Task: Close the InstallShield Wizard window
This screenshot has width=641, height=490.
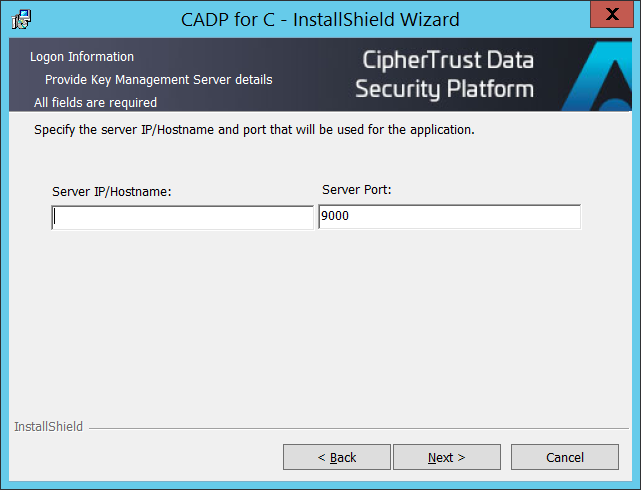Action: pos(611,16)
